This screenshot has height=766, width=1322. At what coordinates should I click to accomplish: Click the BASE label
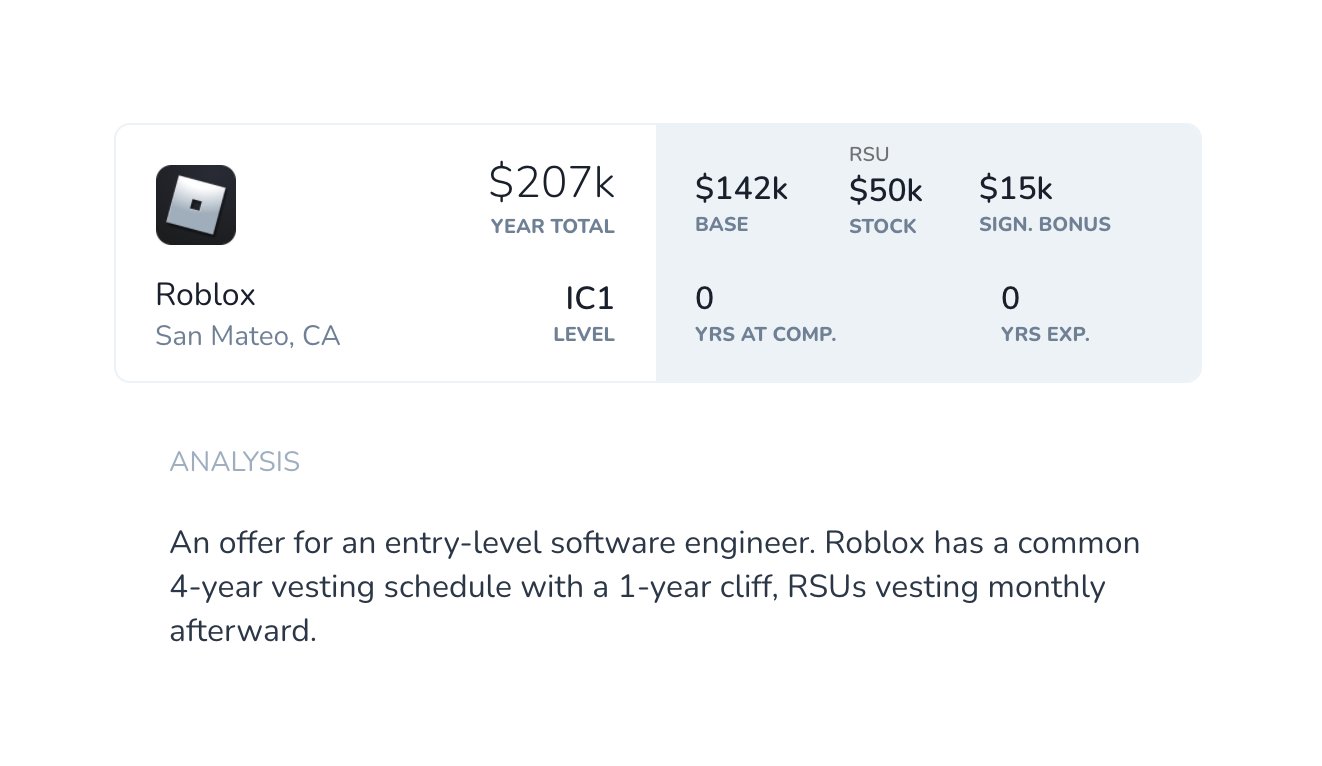point(721,225)
